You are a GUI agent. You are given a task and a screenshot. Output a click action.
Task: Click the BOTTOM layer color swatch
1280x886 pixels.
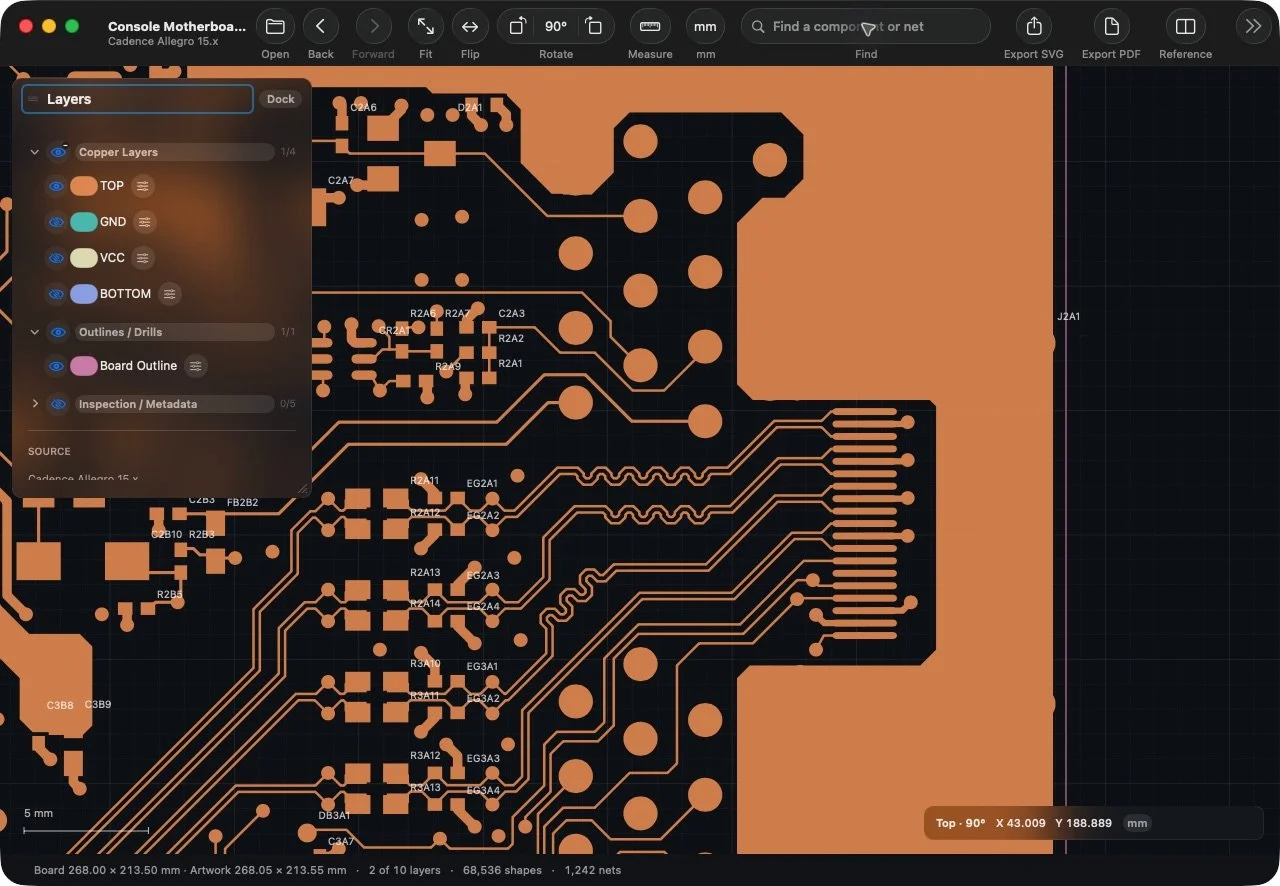[84, 294]
